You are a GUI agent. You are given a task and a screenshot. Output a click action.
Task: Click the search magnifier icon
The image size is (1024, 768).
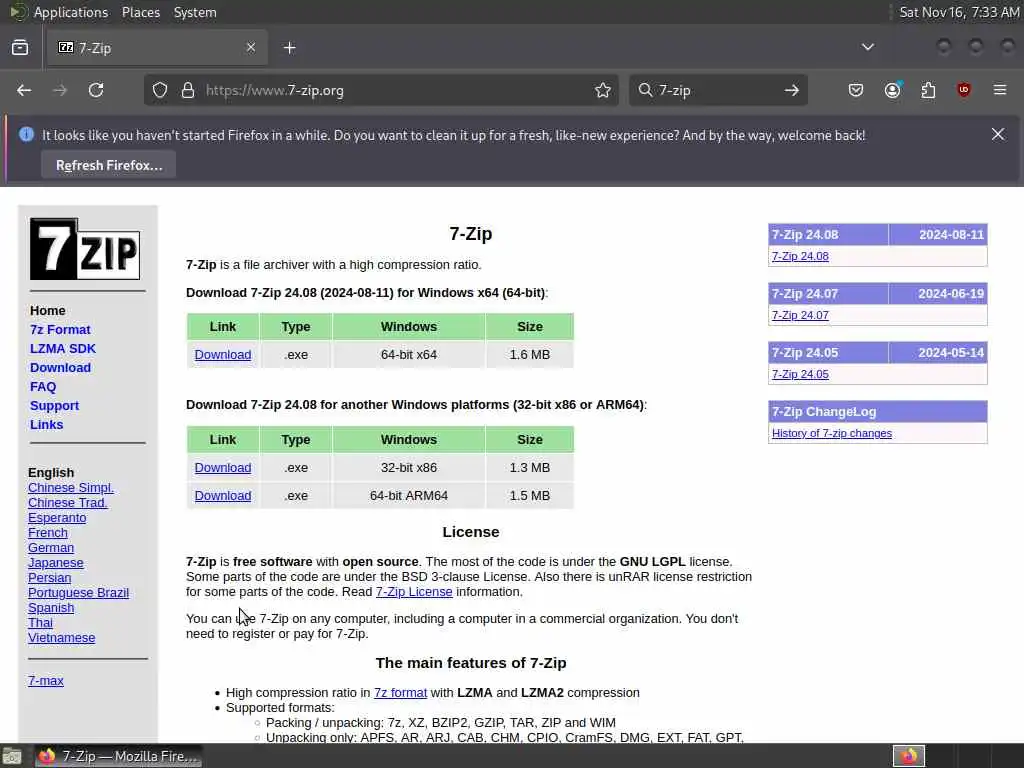point(645,90)
